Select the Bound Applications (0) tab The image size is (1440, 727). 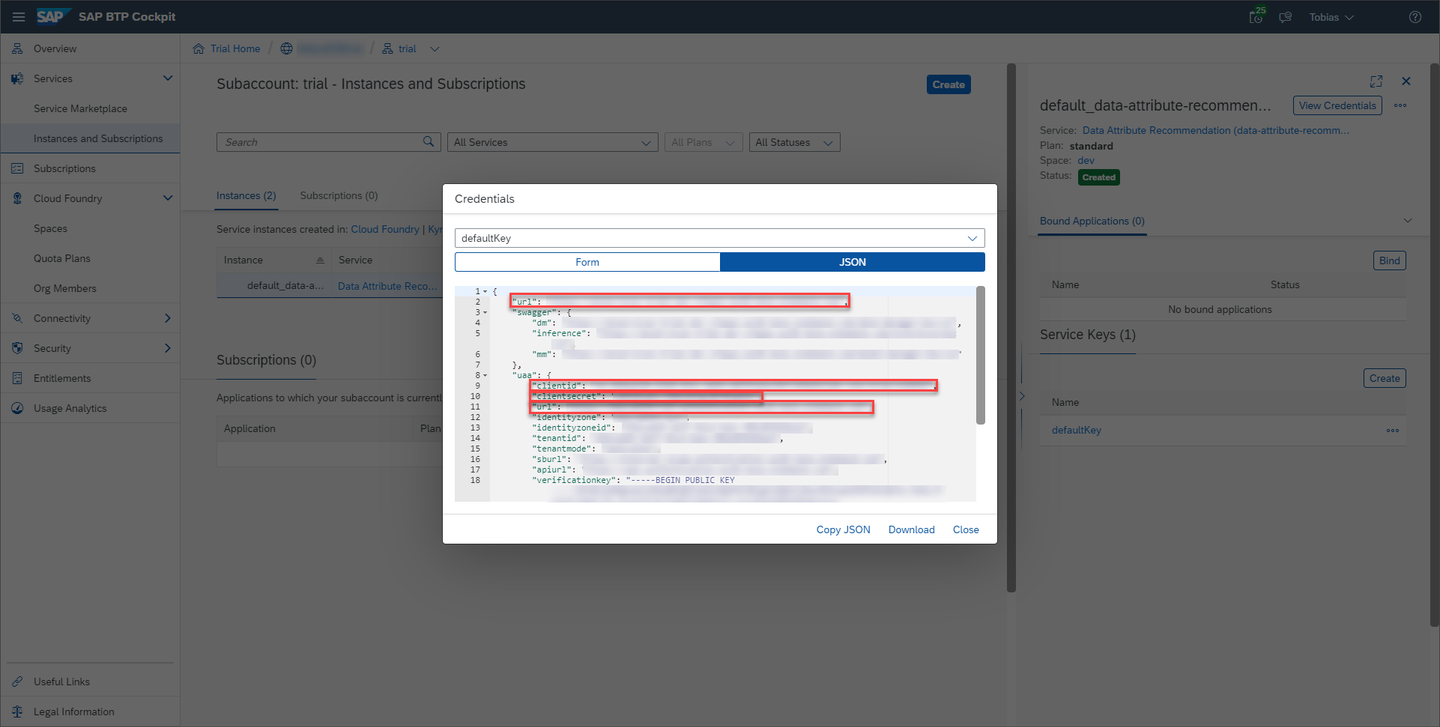pyautogui.click(x=1092, y=221)
